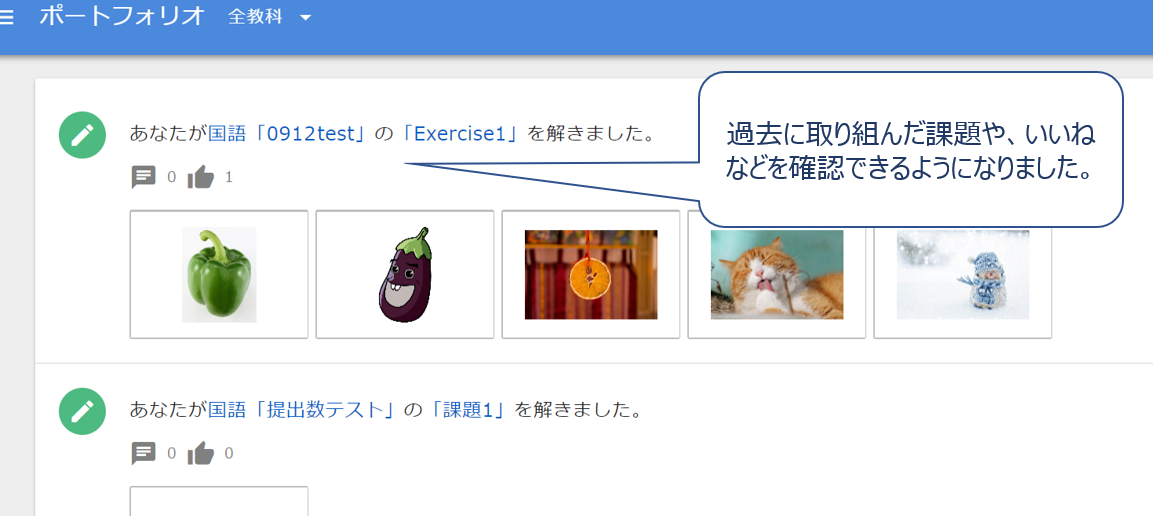Open the green bell pepper thumbnail
The image size is (1153, 516).
[x=219, y=274]
